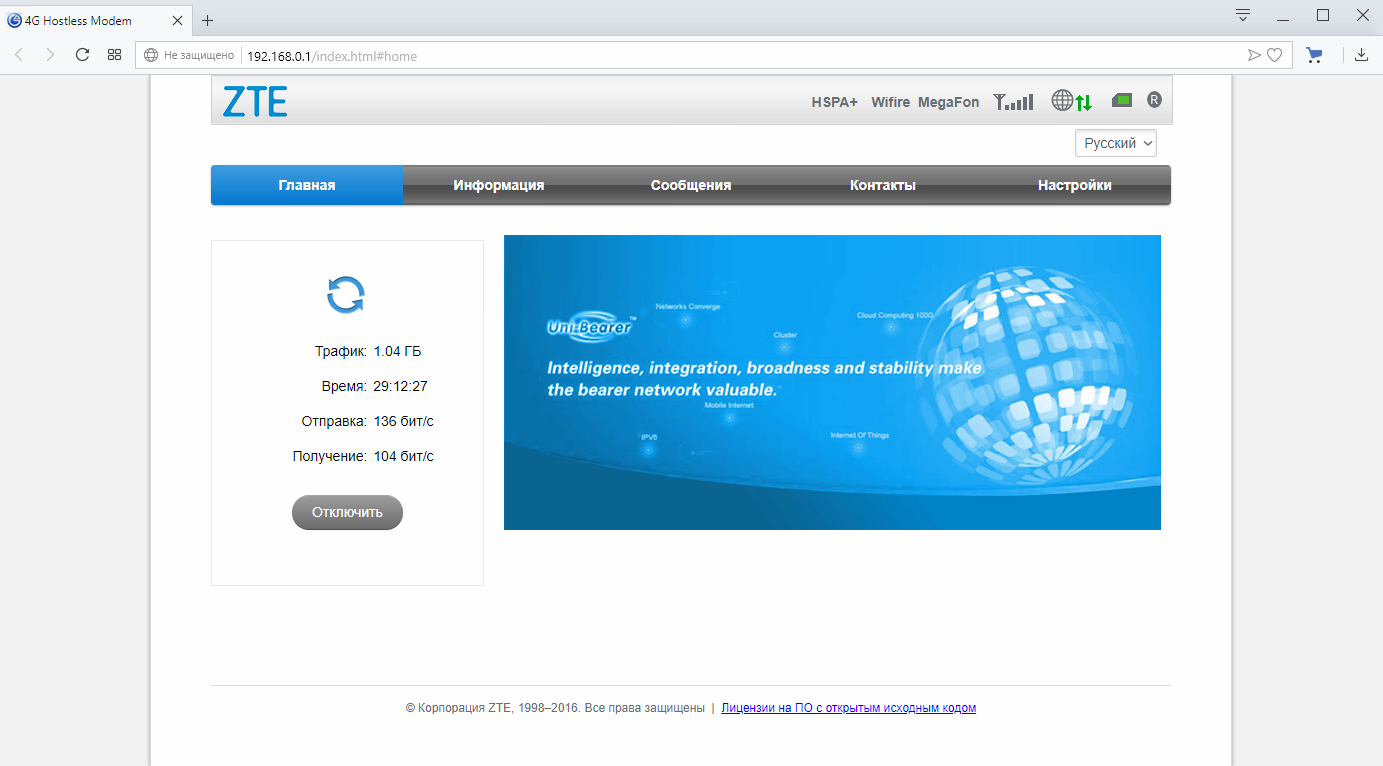This screenshot has width=1383, height=766.
Task: Click the signal strength bars icon
Action: click(x=1013, y=101)
